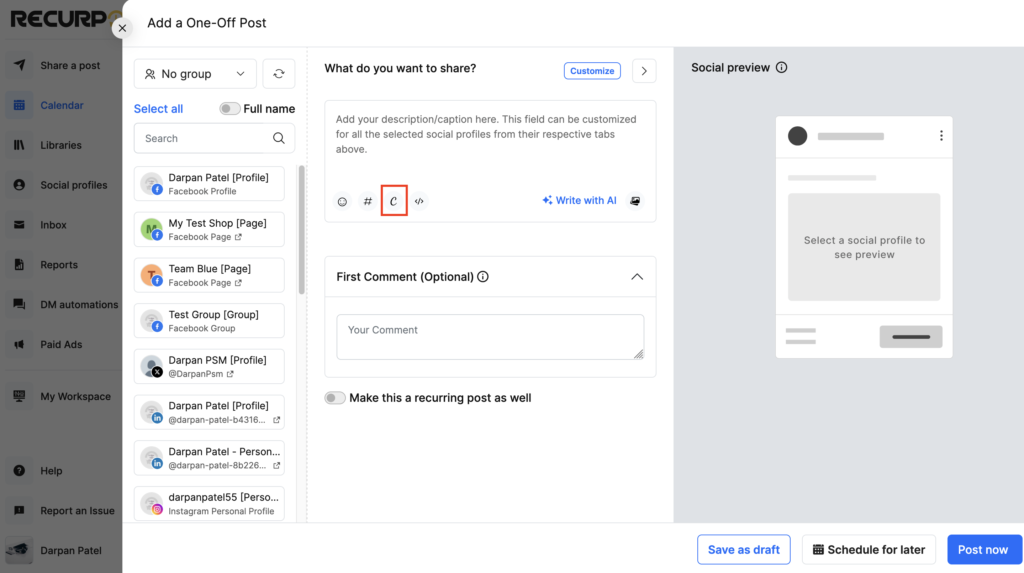Viewport: 1024px width, 573px height.
Task: Go to Social profiles in sidebar
Action: click(x=73, y=185)
